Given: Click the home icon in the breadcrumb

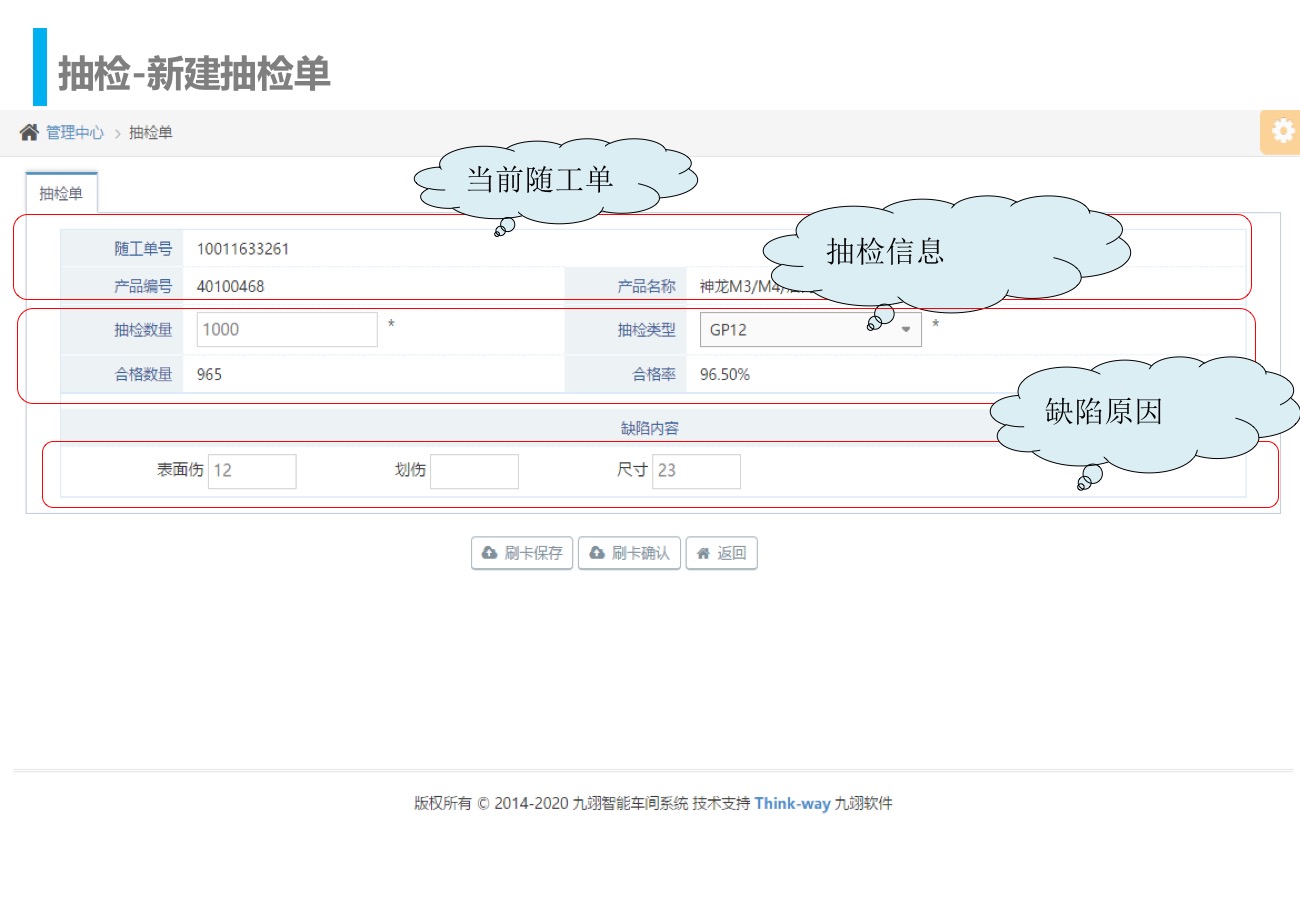Looking at the screenshot, I should pyautogui.click(x=29, y=132).
